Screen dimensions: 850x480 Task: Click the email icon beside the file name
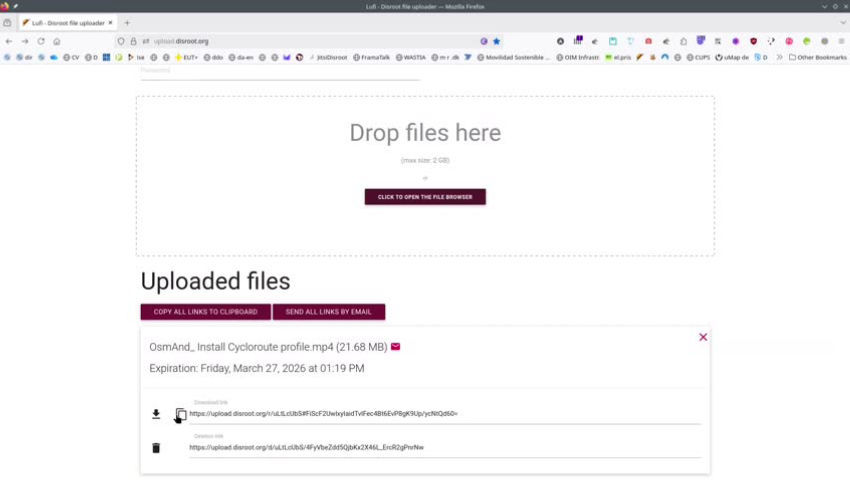pyautogui.click(x=395, y=347)
